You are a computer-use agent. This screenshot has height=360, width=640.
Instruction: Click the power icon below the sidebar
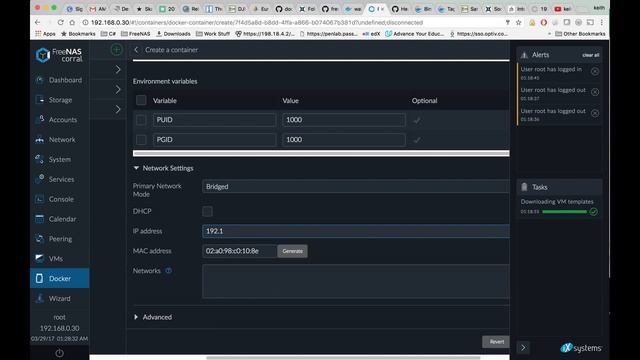click(60, 353)
